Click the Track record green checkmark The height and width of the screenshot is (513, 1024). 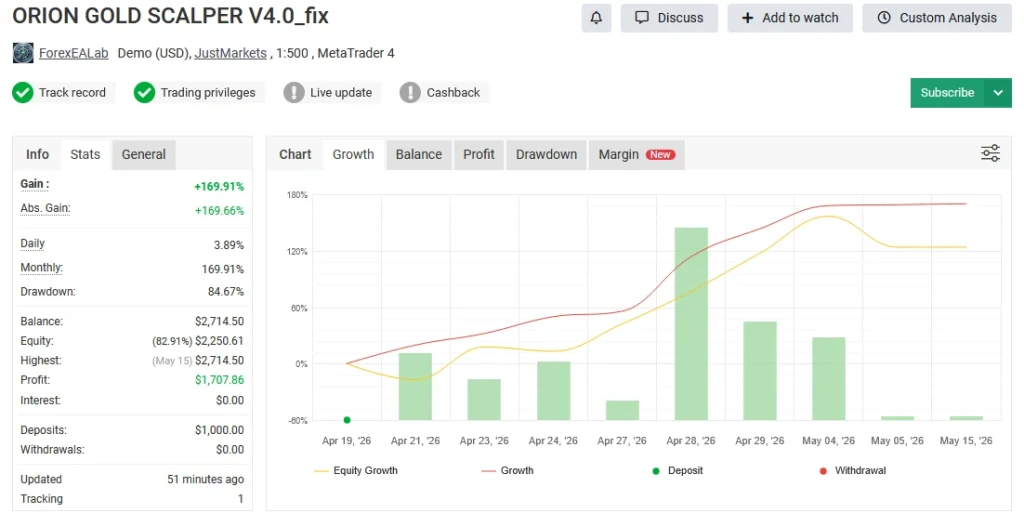[x=23, y=93]
